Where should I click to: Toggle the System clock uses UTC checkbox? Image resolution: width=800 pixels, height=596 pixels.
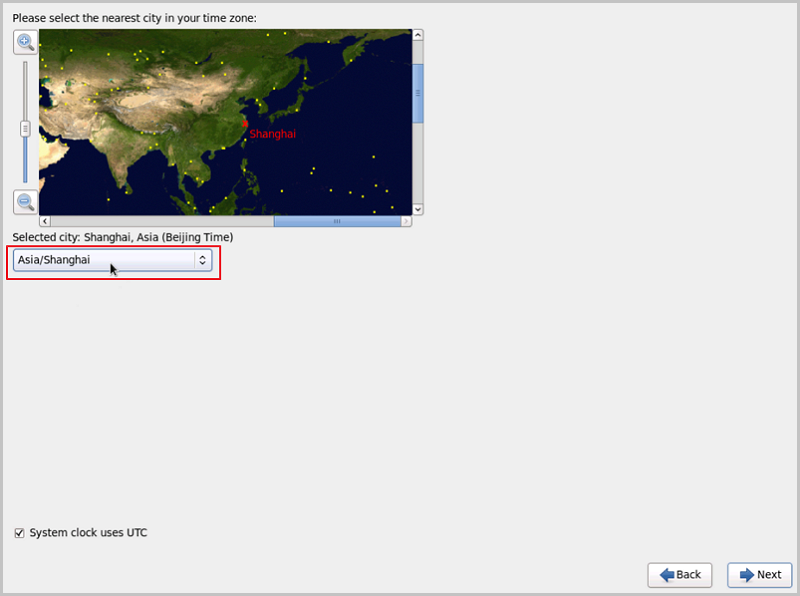(x=19, y=533)
